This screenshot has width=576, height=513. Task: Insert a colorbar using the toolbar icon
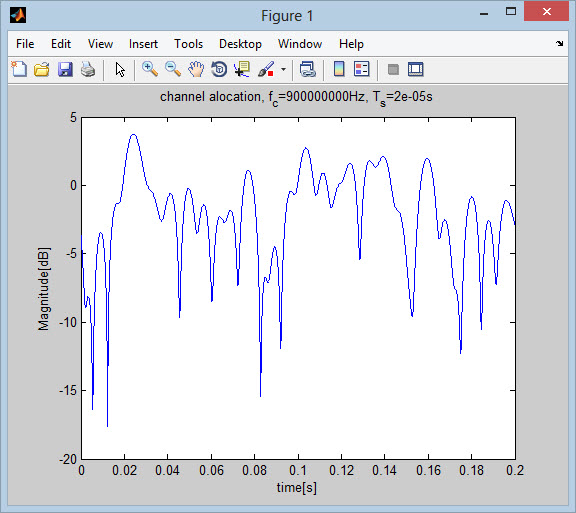point(339,69)
